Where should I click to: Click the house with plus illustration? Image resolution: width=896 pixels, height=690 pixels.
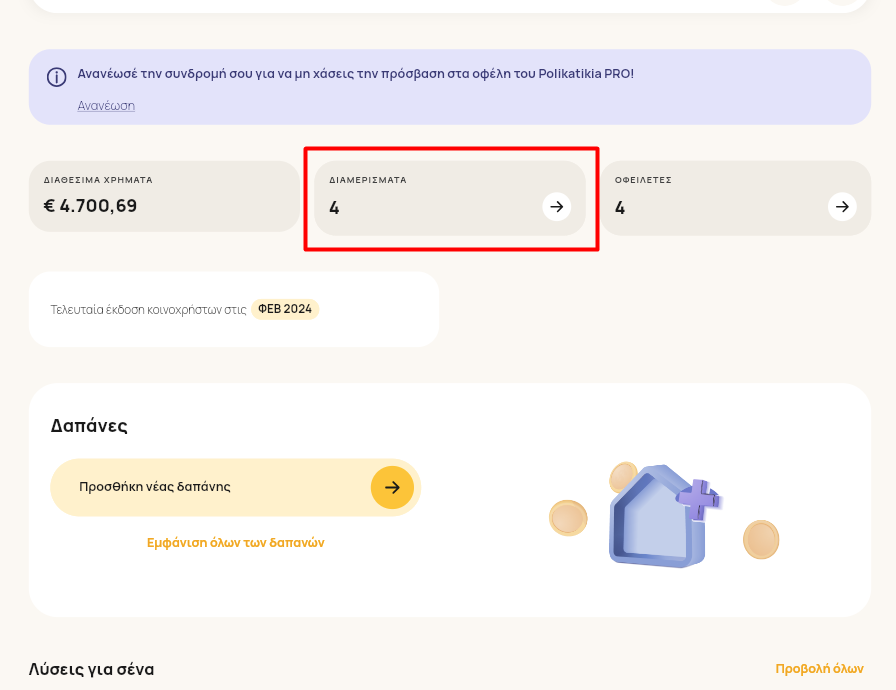[x=665, y=516]
